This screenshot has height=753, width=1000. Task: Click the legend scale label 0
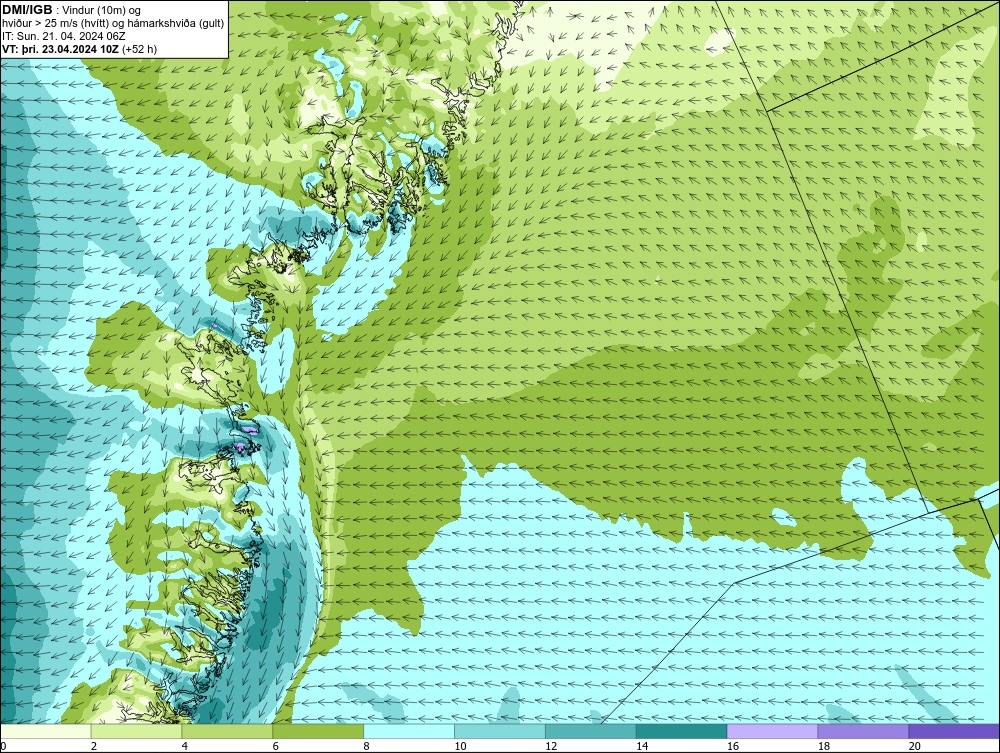pos(3,746)
